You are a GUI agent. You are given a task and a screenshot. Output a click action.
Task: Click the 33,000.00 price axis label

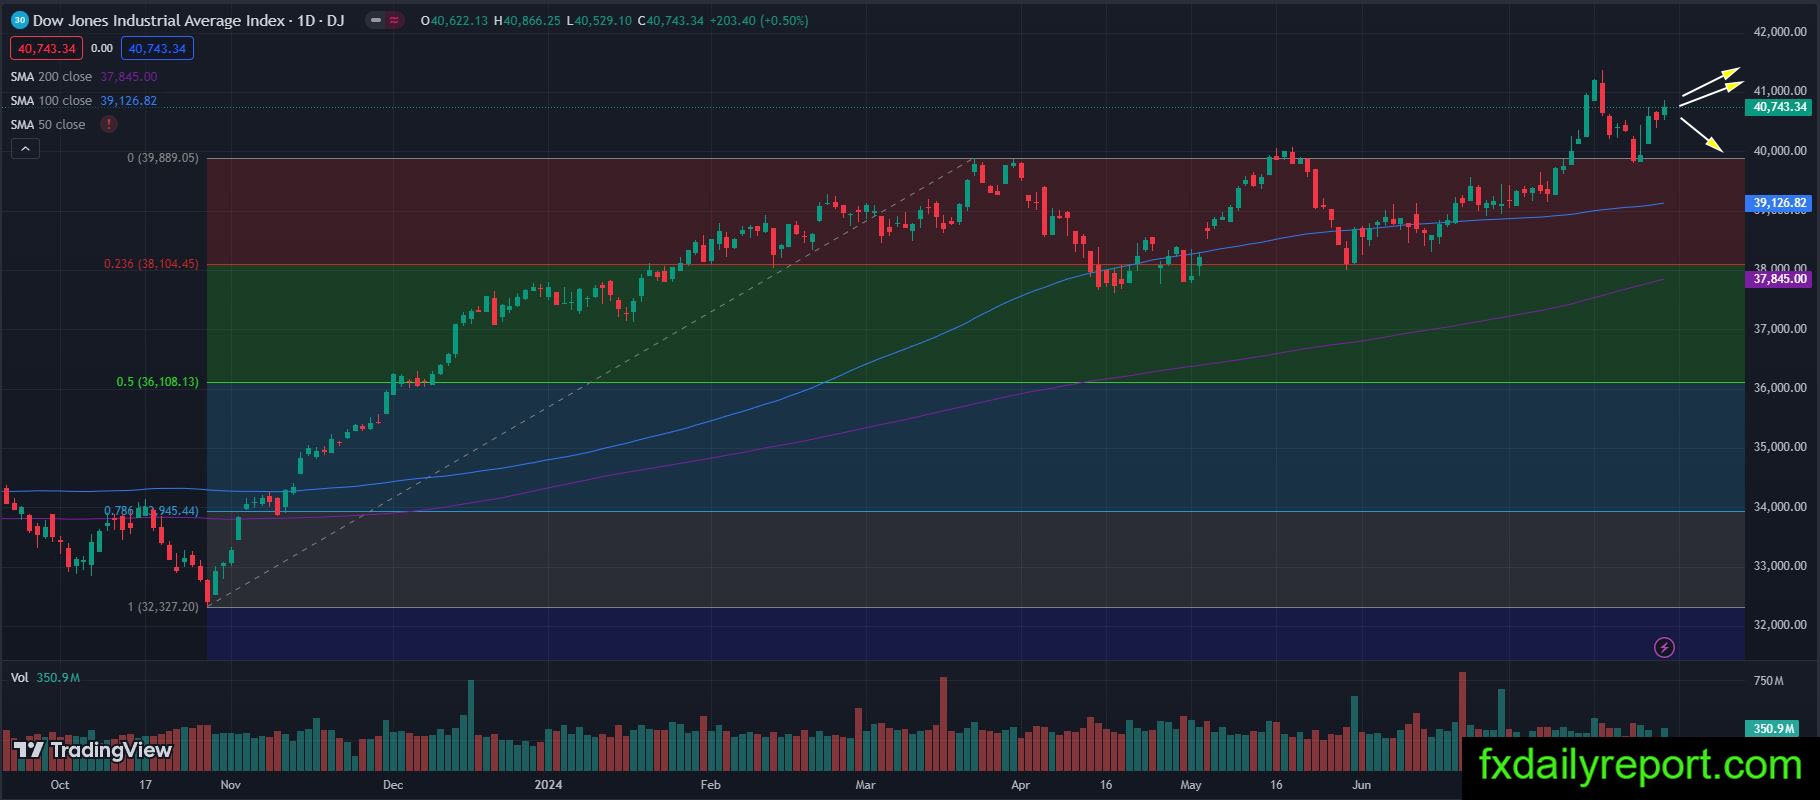click(1780, 566)
